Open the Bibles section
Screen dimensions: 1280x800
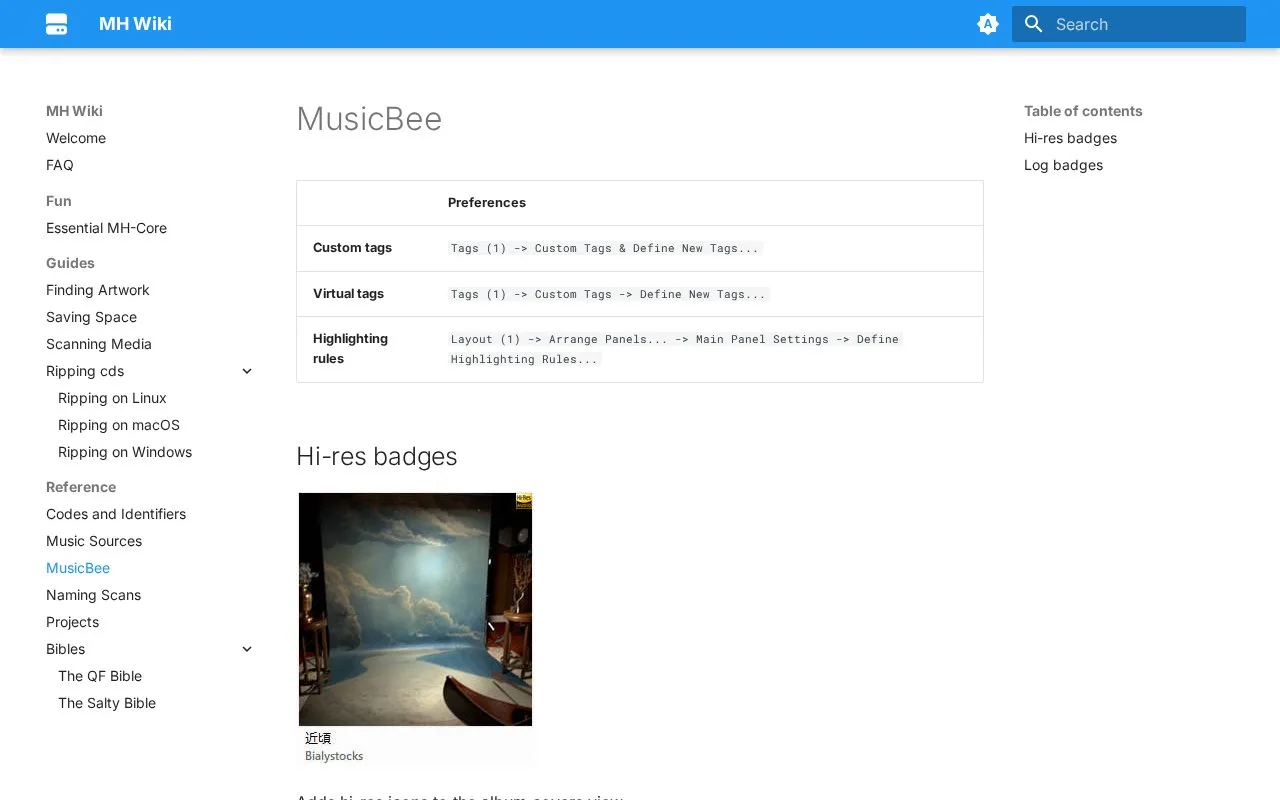[x=65, y=649]
